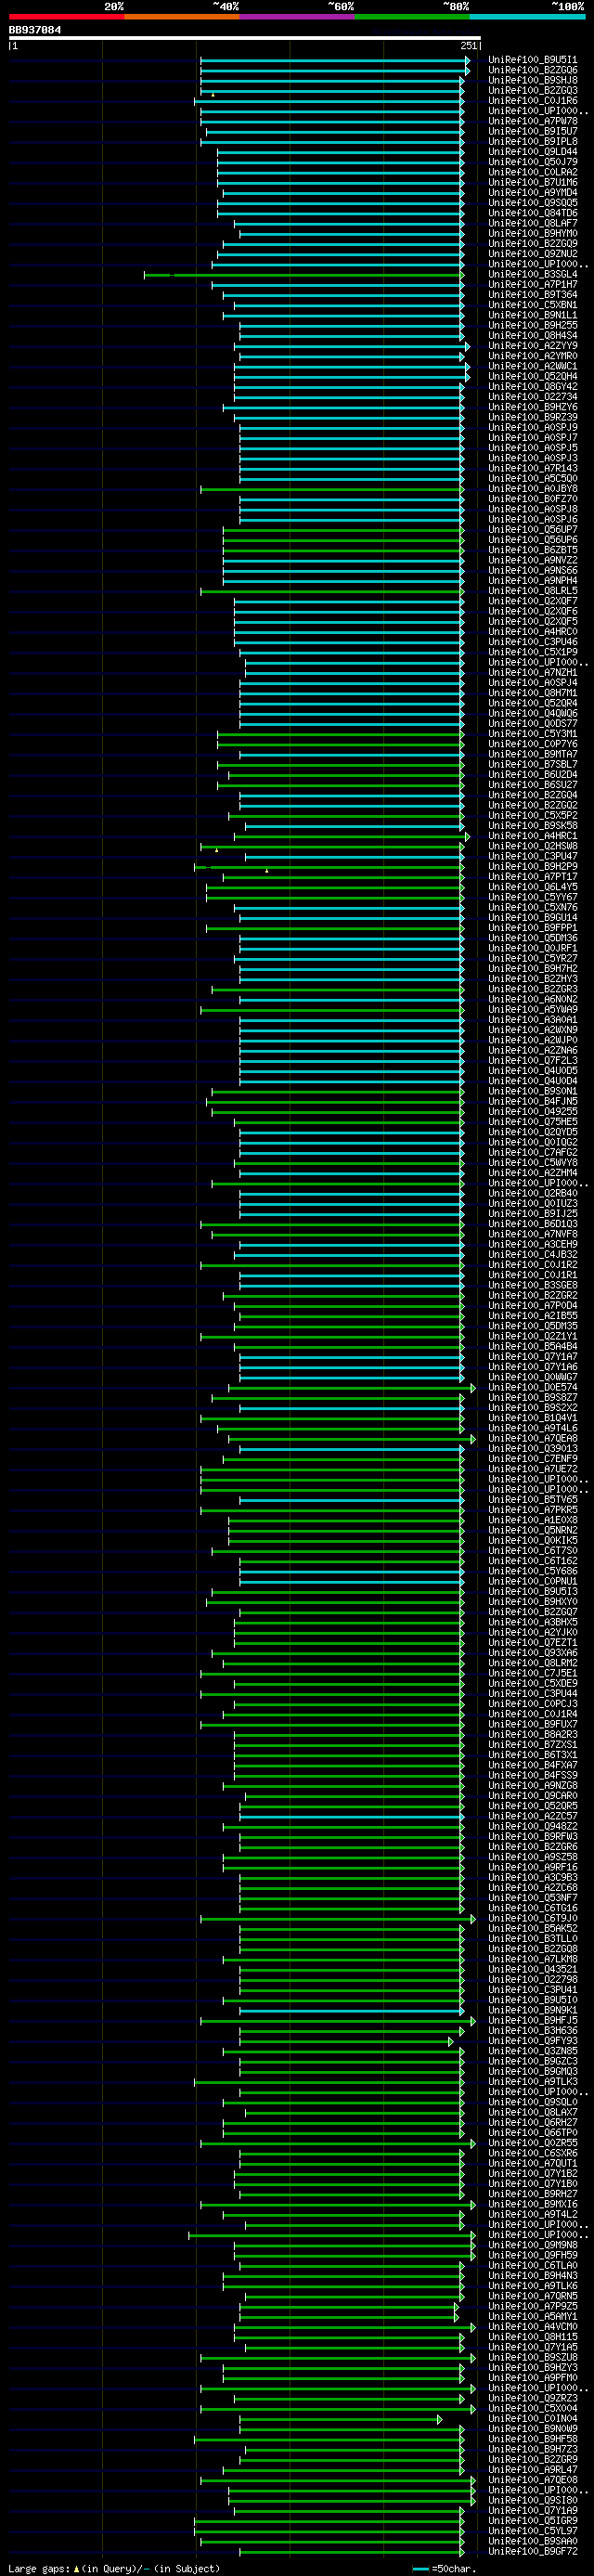
Task: Pick the UniRef100_B9N1L1 entry
Action: pos(532,315)
